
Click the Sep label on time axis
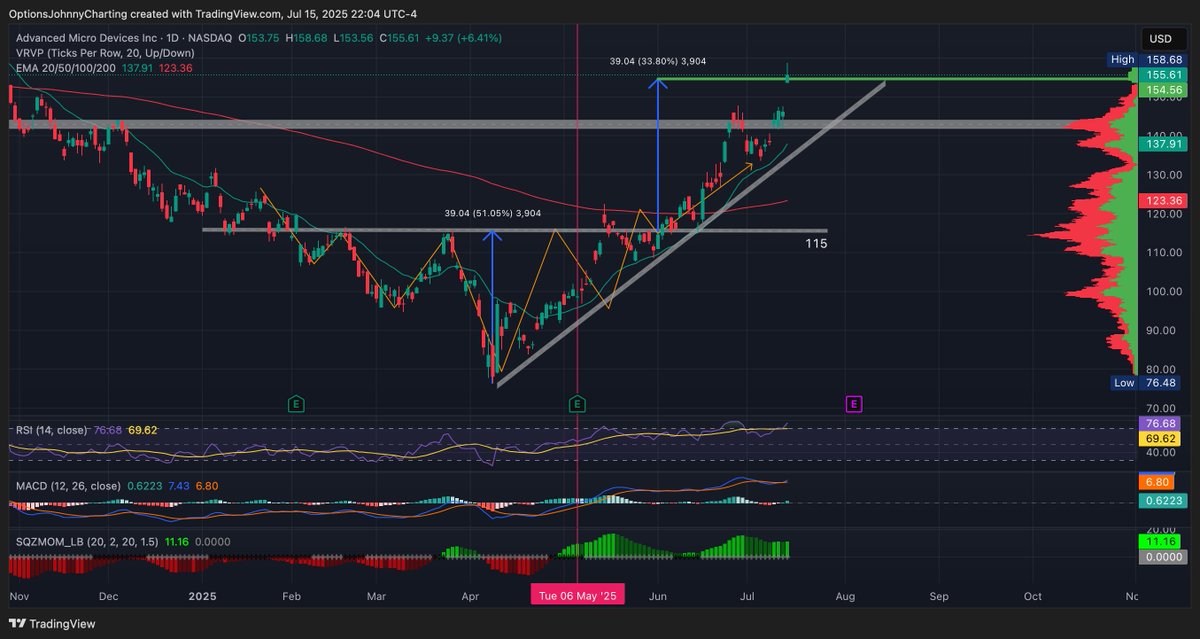pos(939,596)
